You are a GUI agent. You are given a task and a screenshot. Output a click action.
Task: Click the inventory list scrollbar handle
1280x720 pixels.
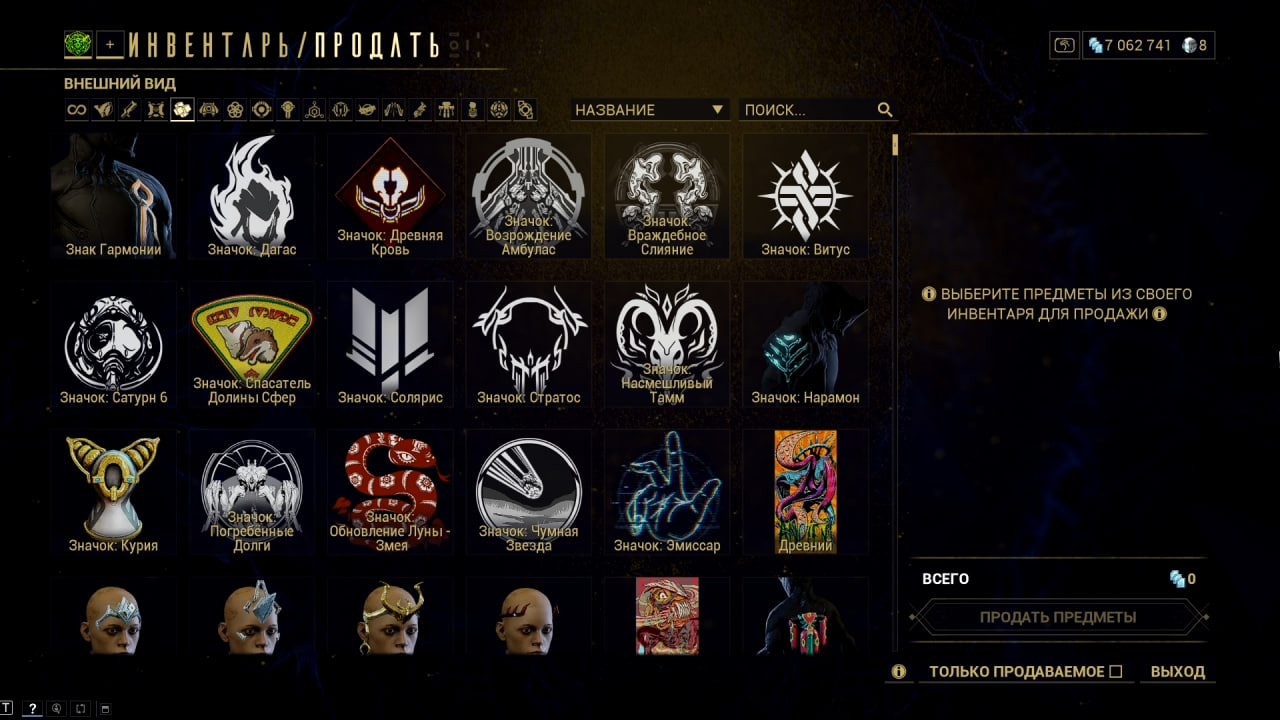tap(895, 145)
